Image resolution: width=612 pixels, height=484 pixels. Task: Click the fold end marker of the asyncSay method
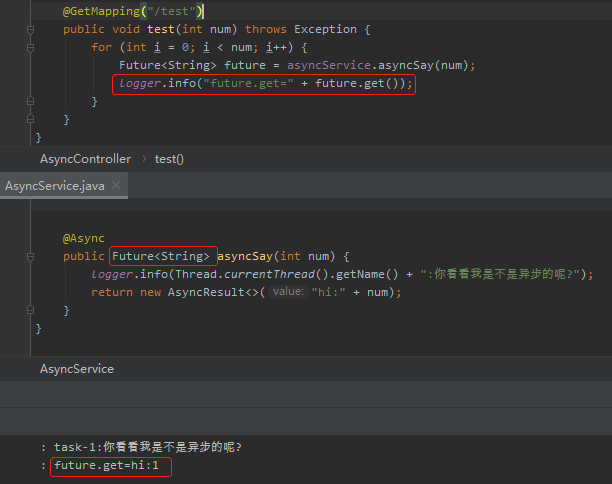[x=30, y=310]
